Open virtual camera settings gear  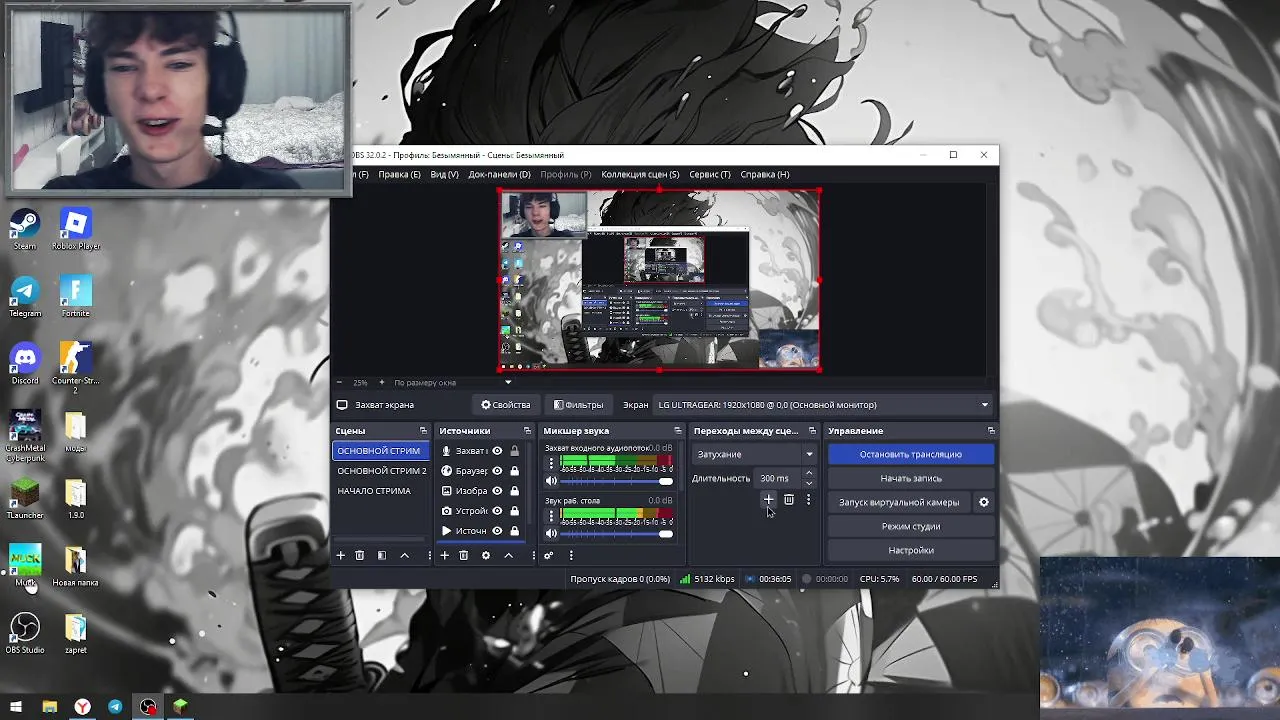pyautogui.click(x=983, y=502)
